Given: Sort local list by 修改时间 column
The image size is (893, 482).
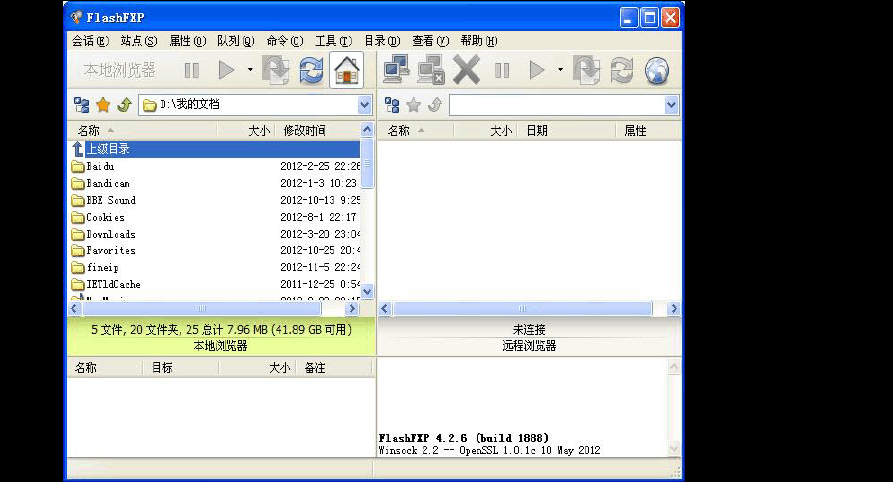Looking at the screenshot, I should click(x=318, y=130).
